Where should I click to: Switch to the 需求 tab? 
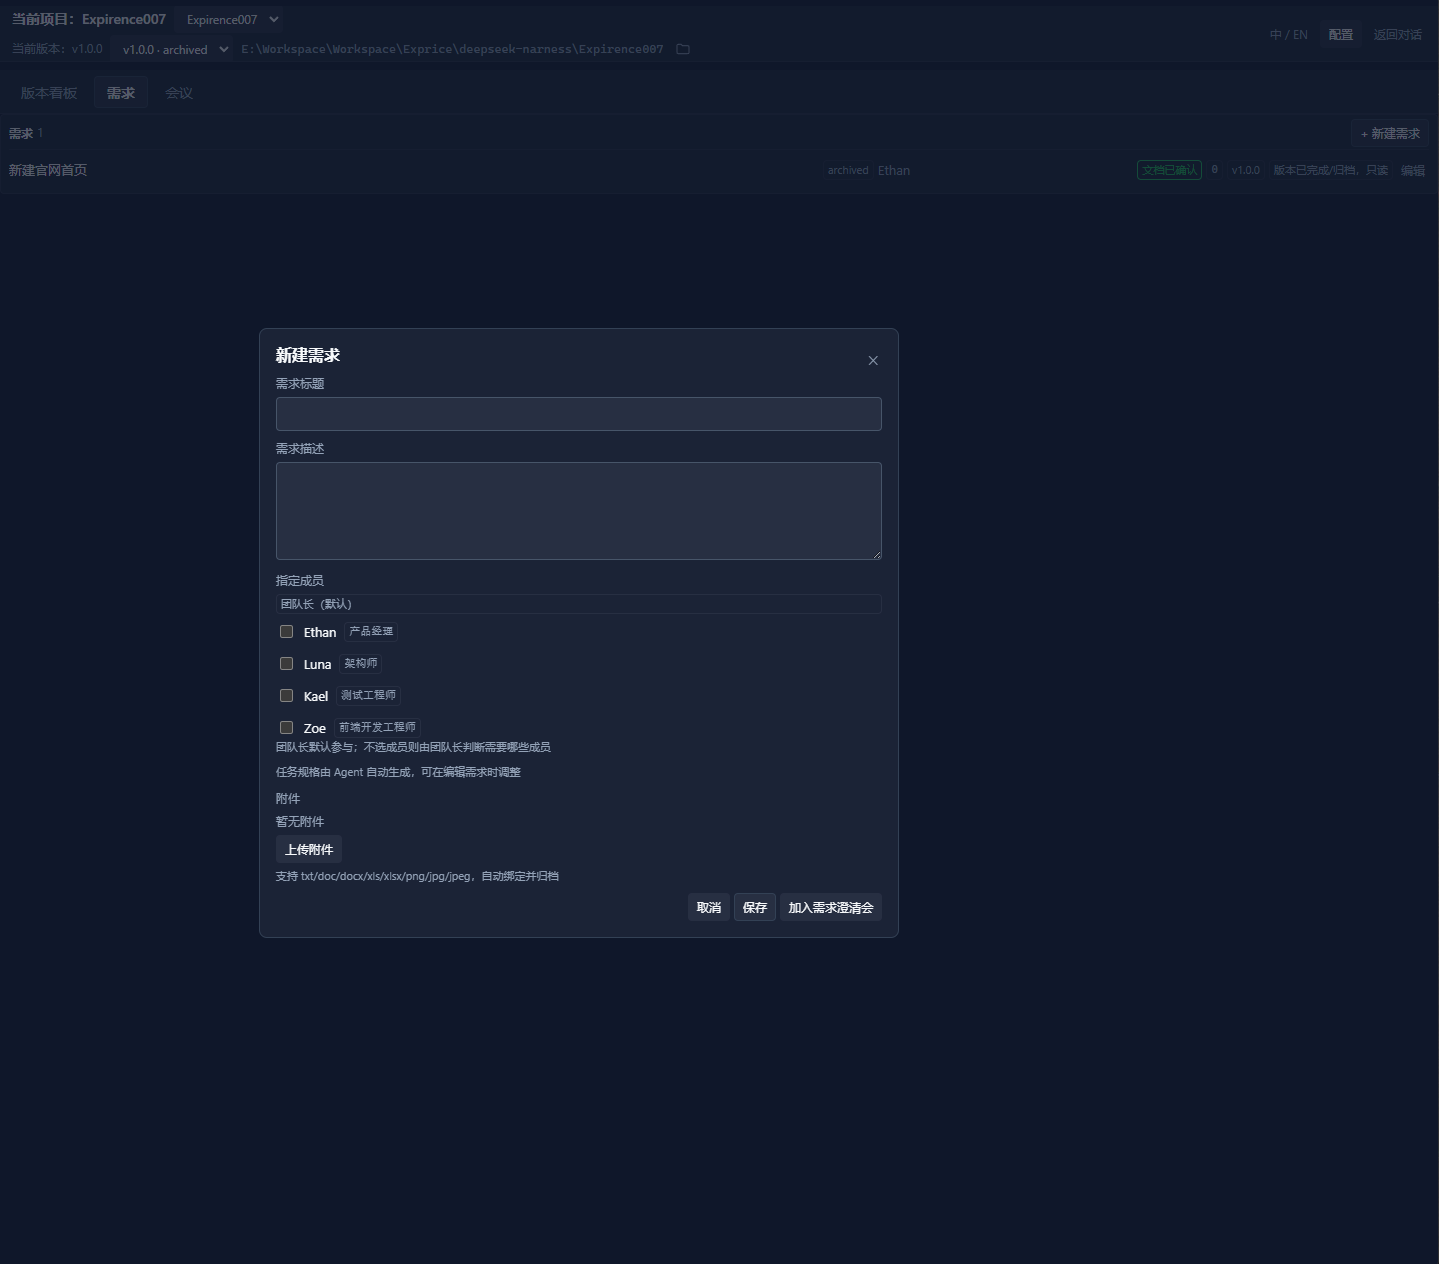click(x=121, y=93)
